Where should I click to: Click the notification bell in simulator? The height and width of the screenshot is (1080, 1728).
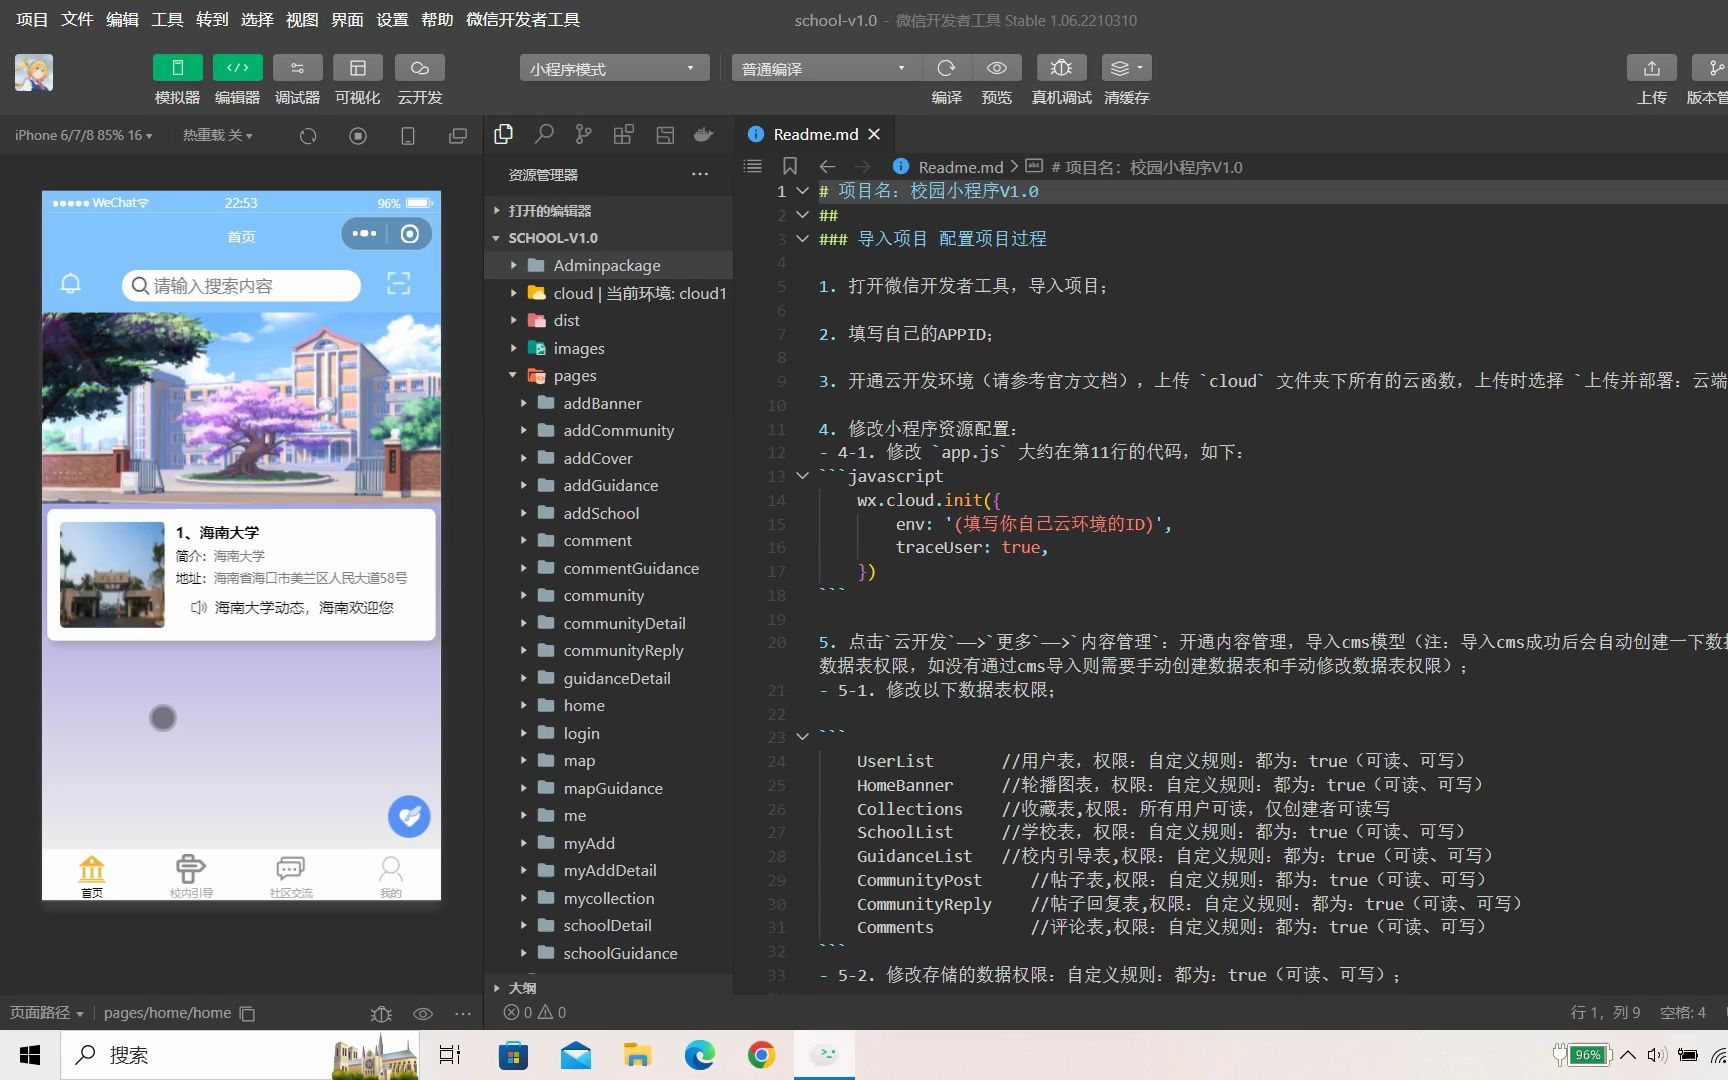tap(71, 284)
